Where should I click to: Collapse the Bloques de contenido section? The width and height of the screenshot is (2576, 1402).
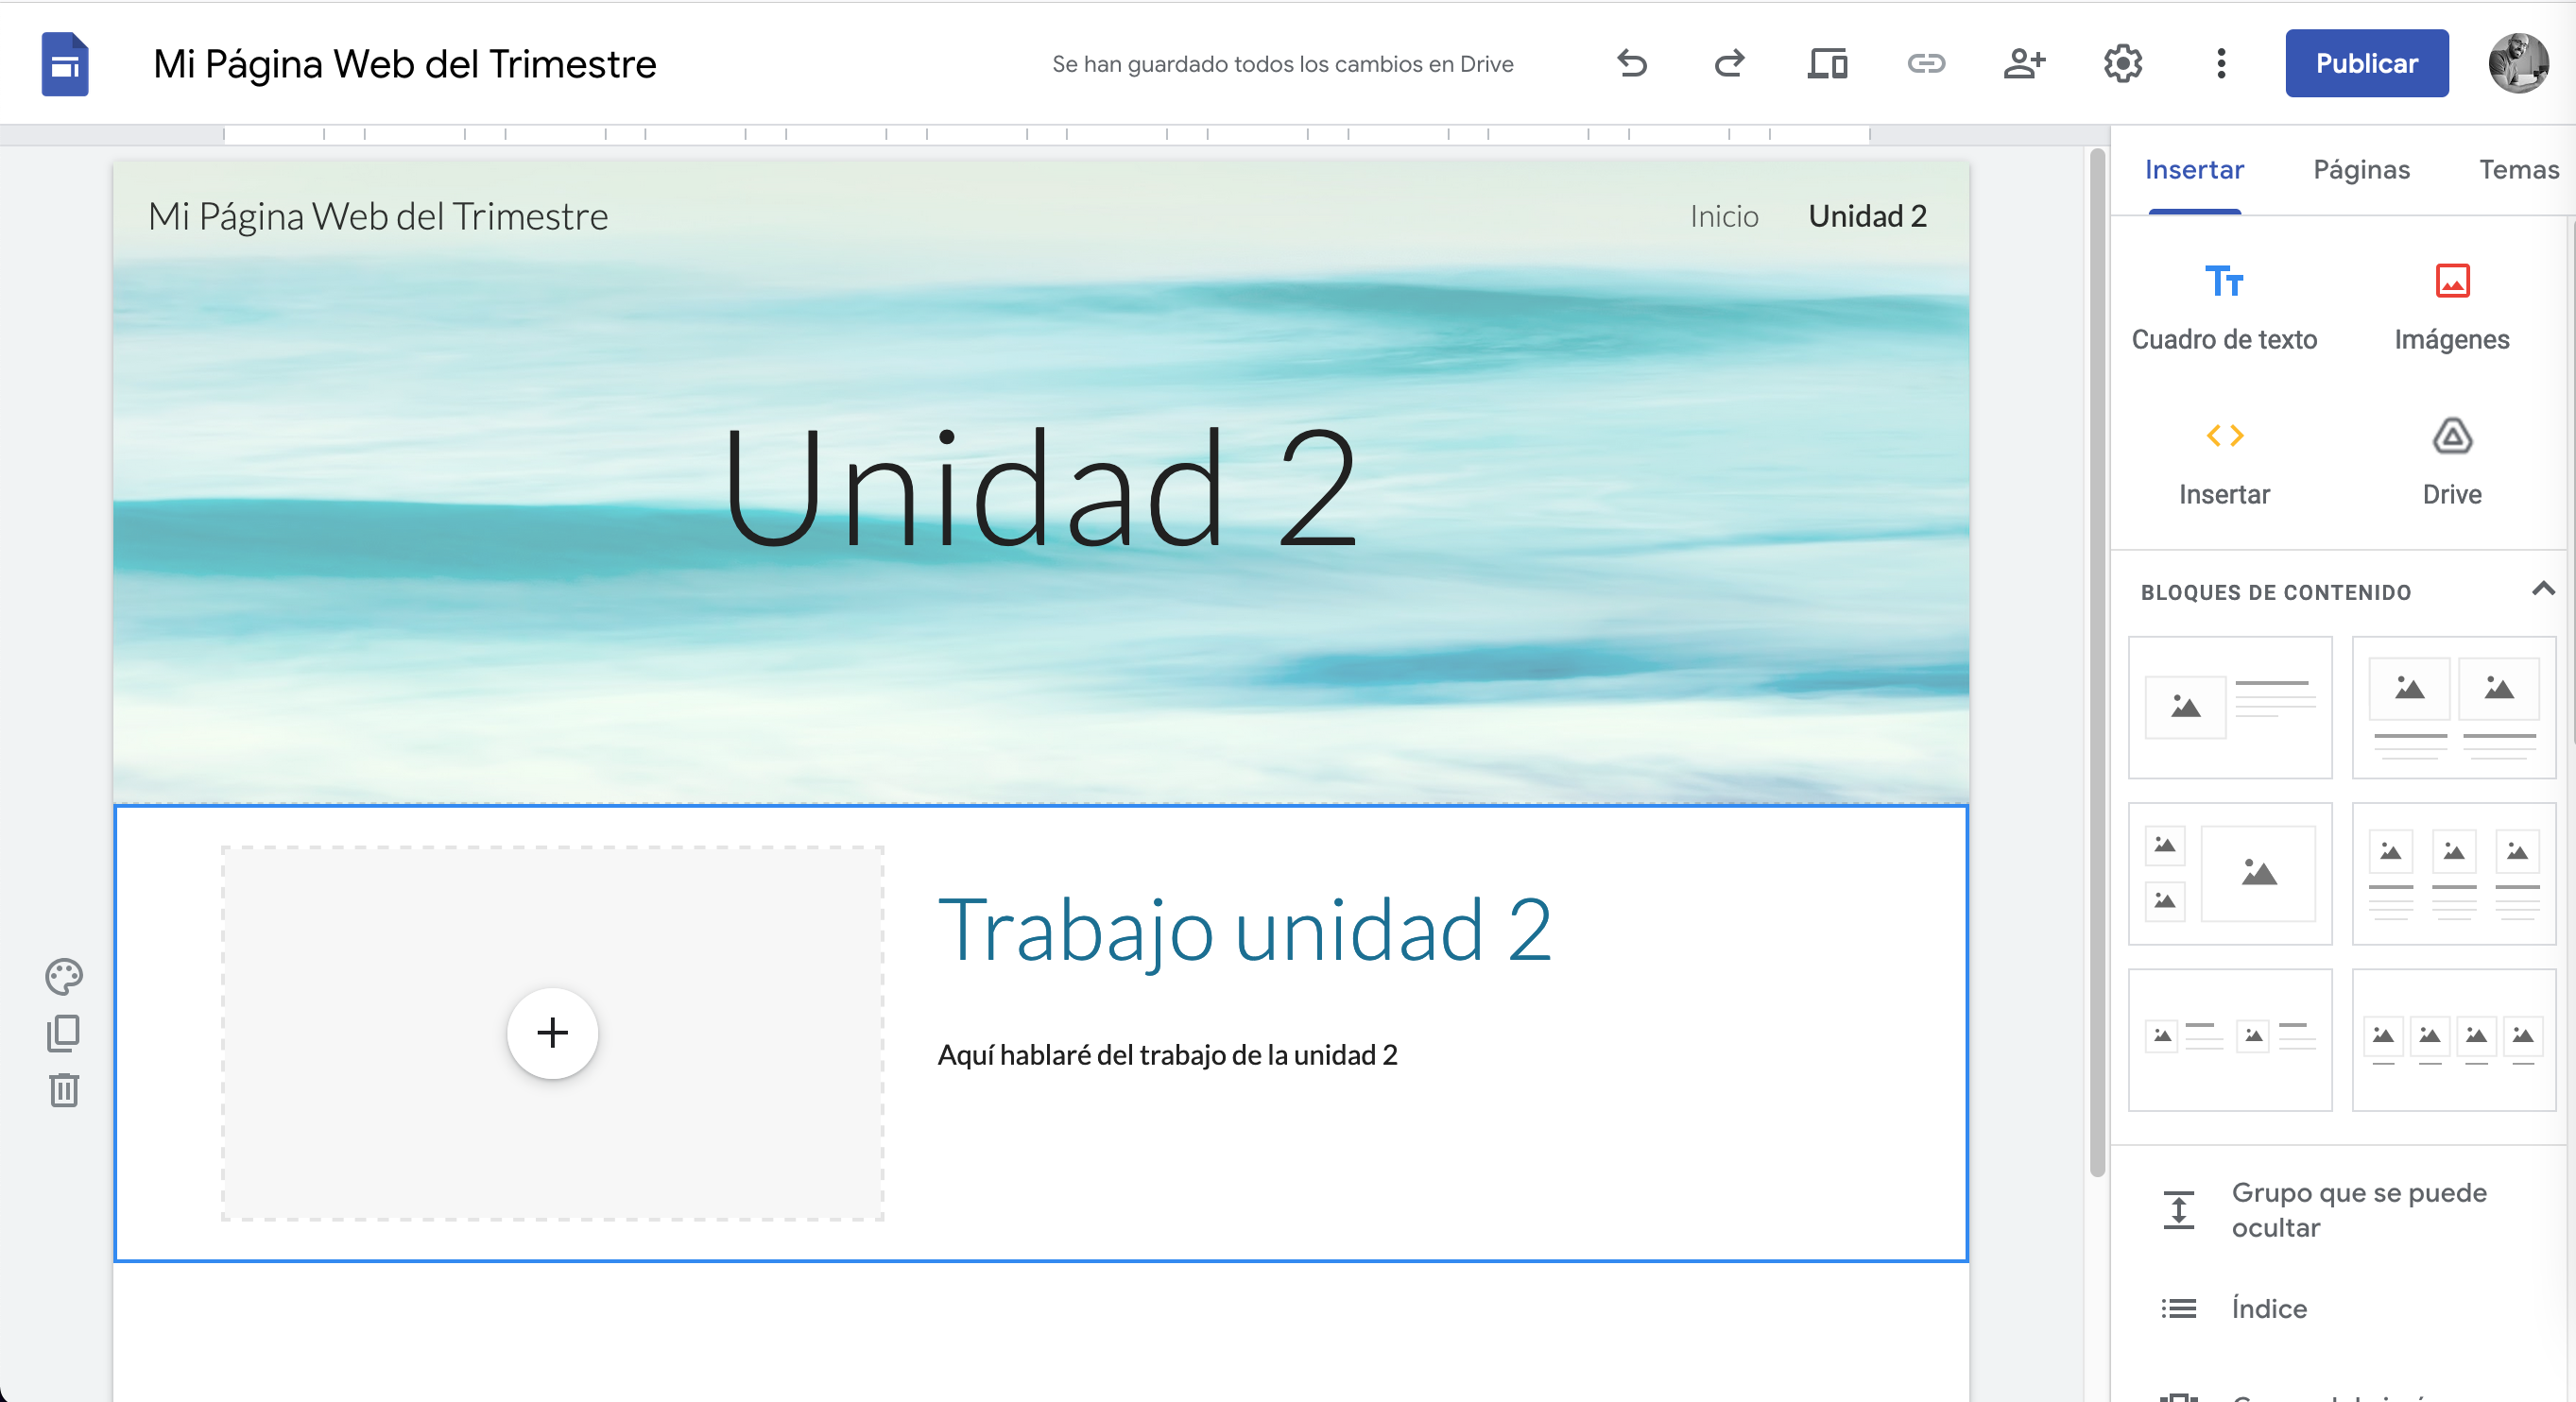click(x=2542, y=589)
